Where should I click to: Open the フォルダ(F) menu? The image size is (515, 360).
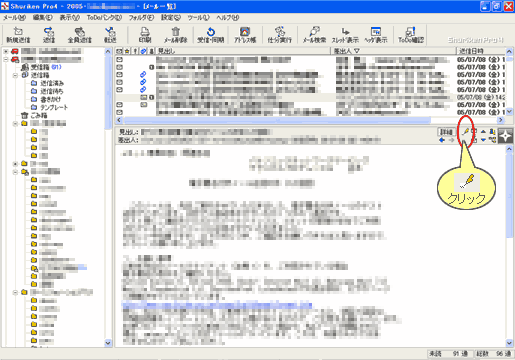tap(141, 18)
